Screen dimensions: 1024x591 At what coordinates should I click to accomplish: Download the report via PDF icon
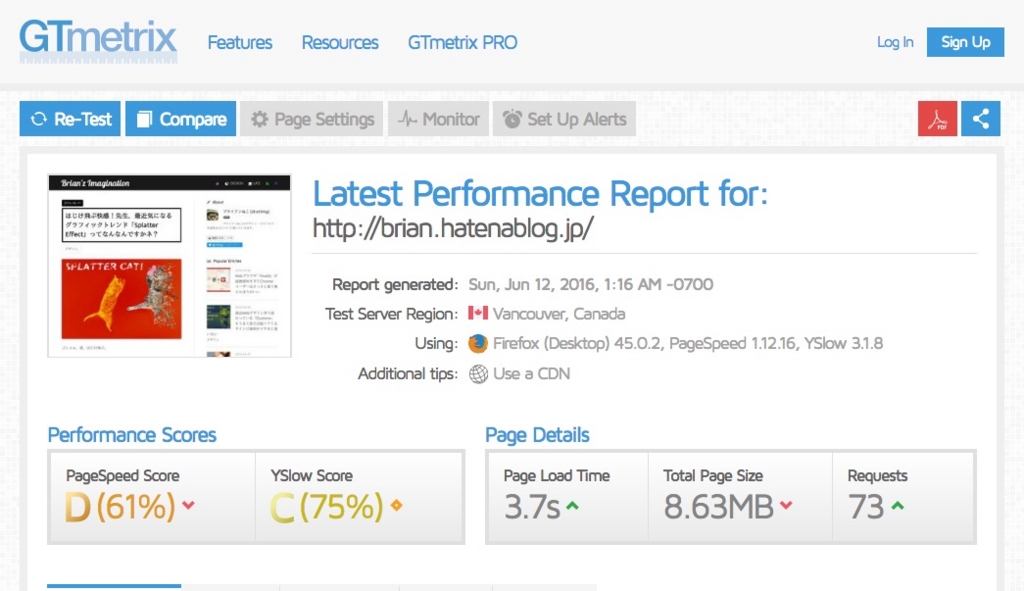(x=937, y=119)
